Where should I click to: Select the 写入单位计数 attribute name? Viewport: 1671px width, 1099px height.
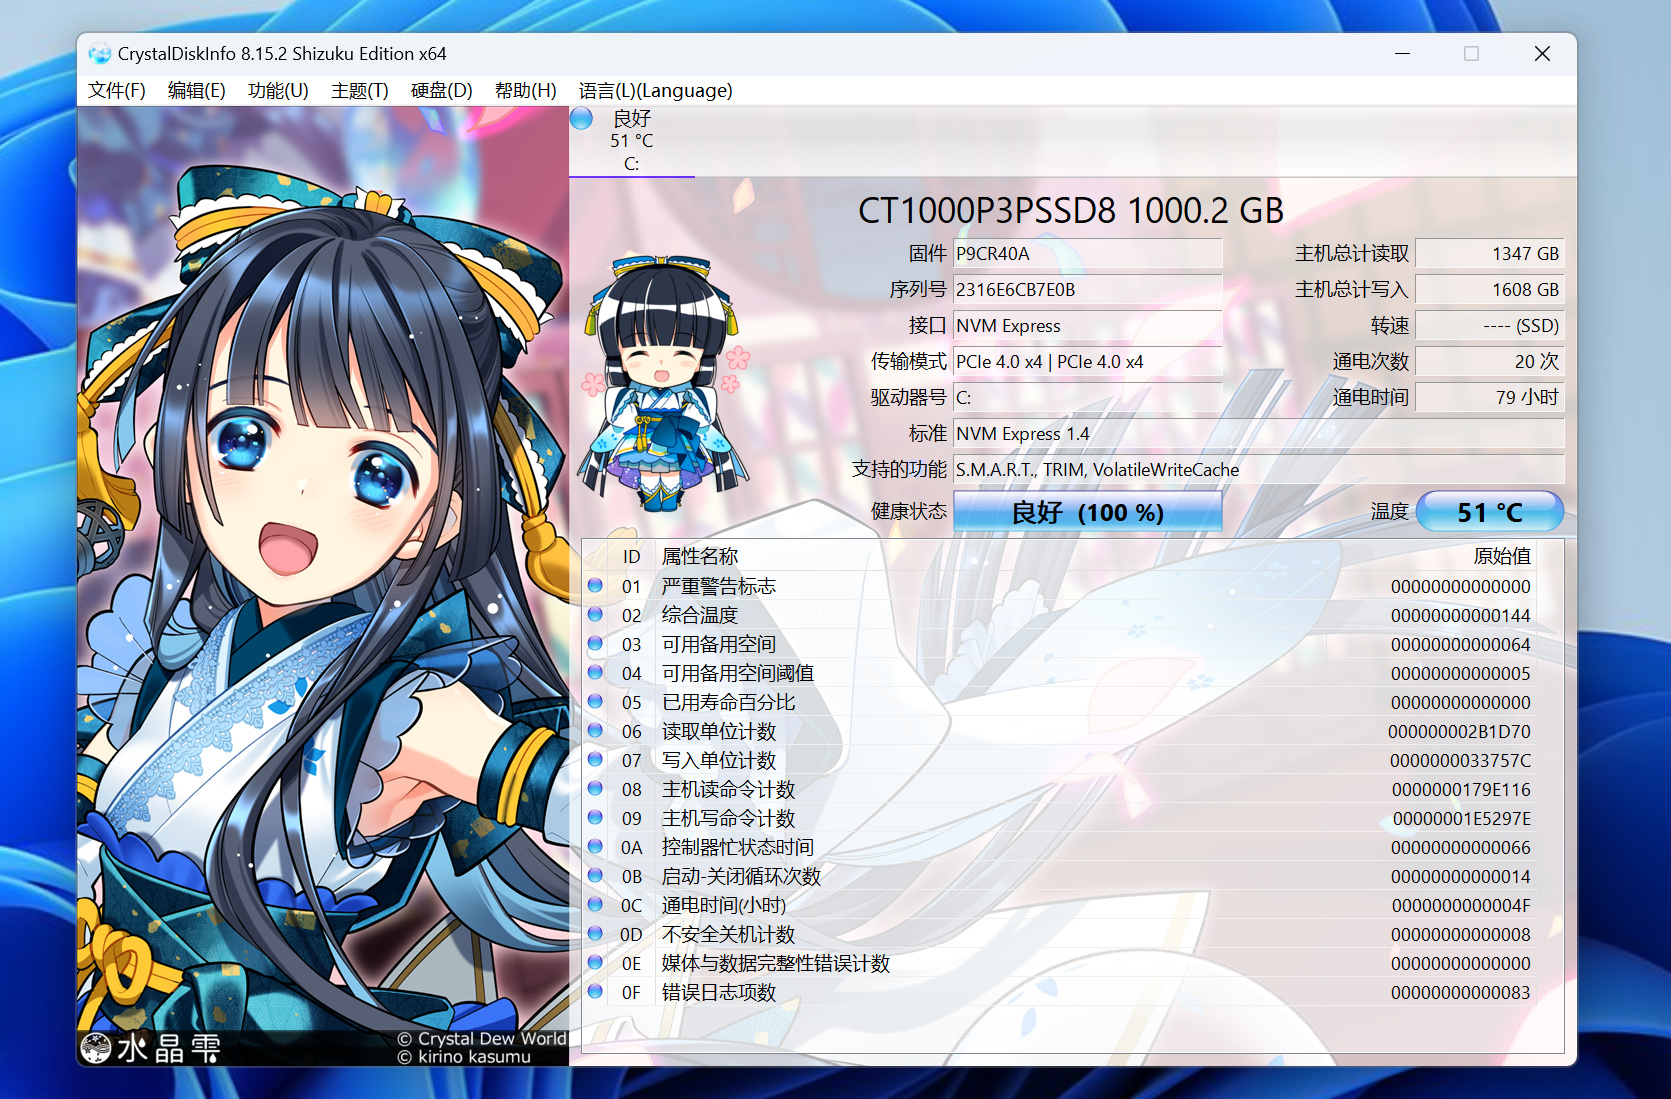[x=719, y=760]
